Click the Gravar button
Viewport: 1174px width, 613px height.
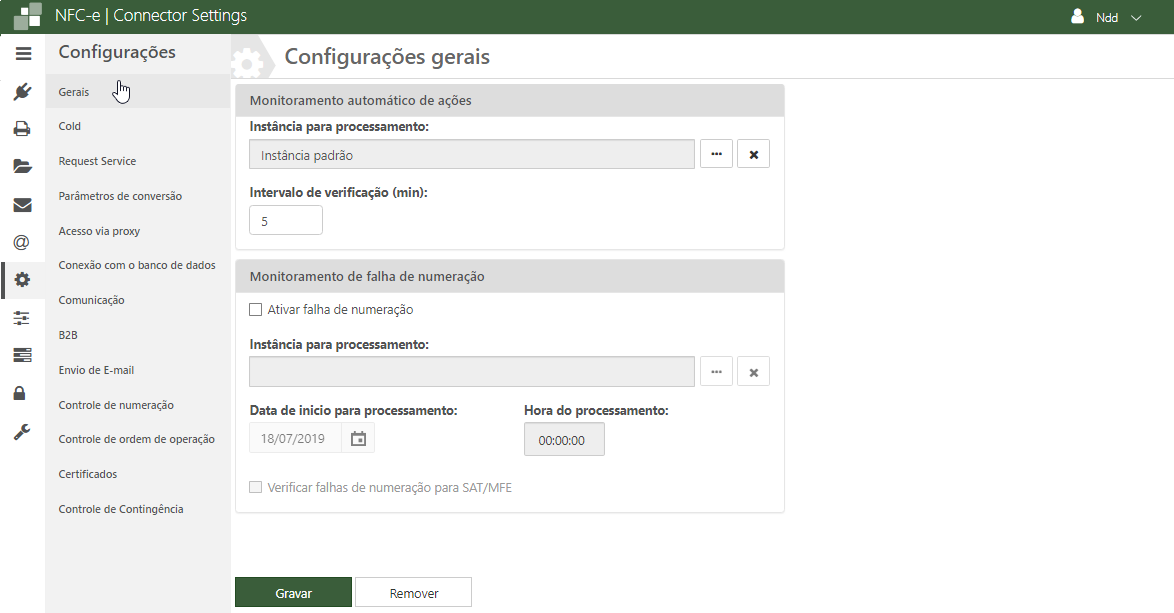click(293, 592)
